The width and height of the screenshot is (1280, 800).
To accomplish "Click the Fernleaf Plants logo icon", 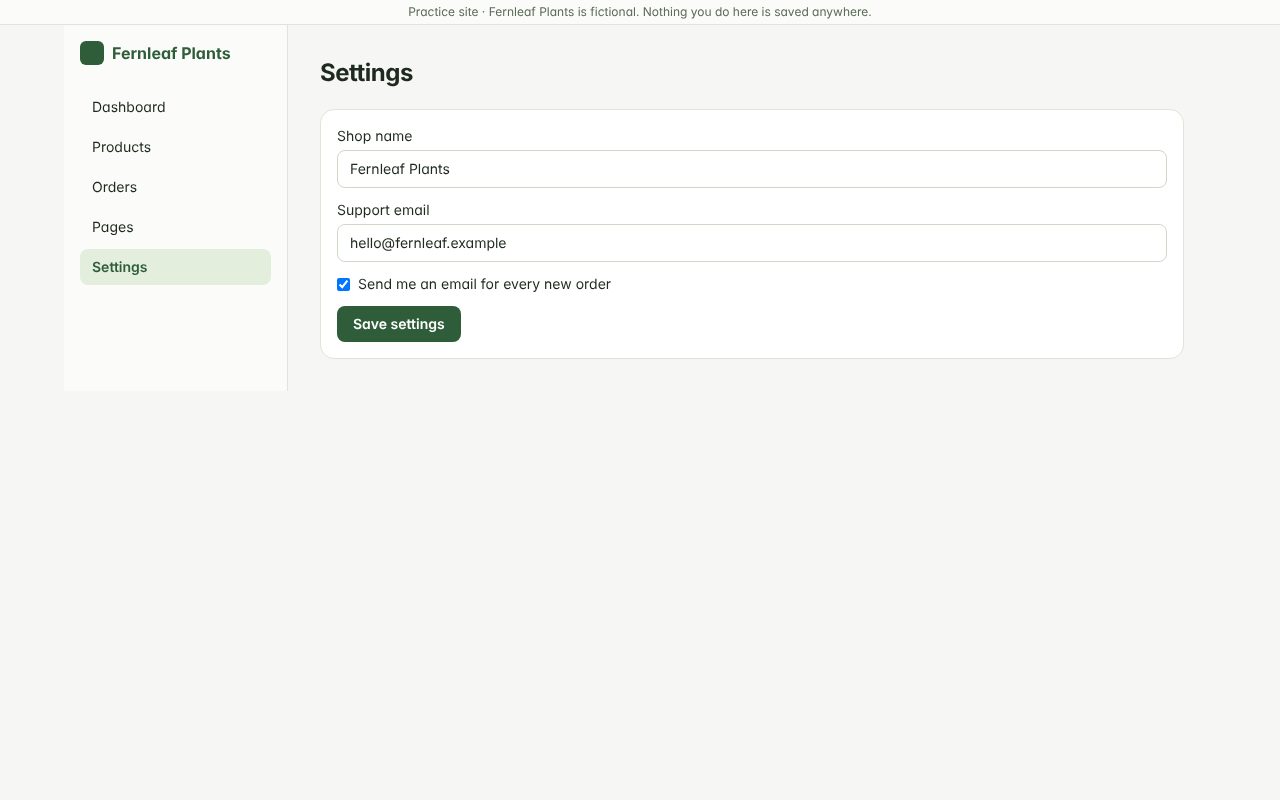I will pyautogui.click(x=92, y=53).
